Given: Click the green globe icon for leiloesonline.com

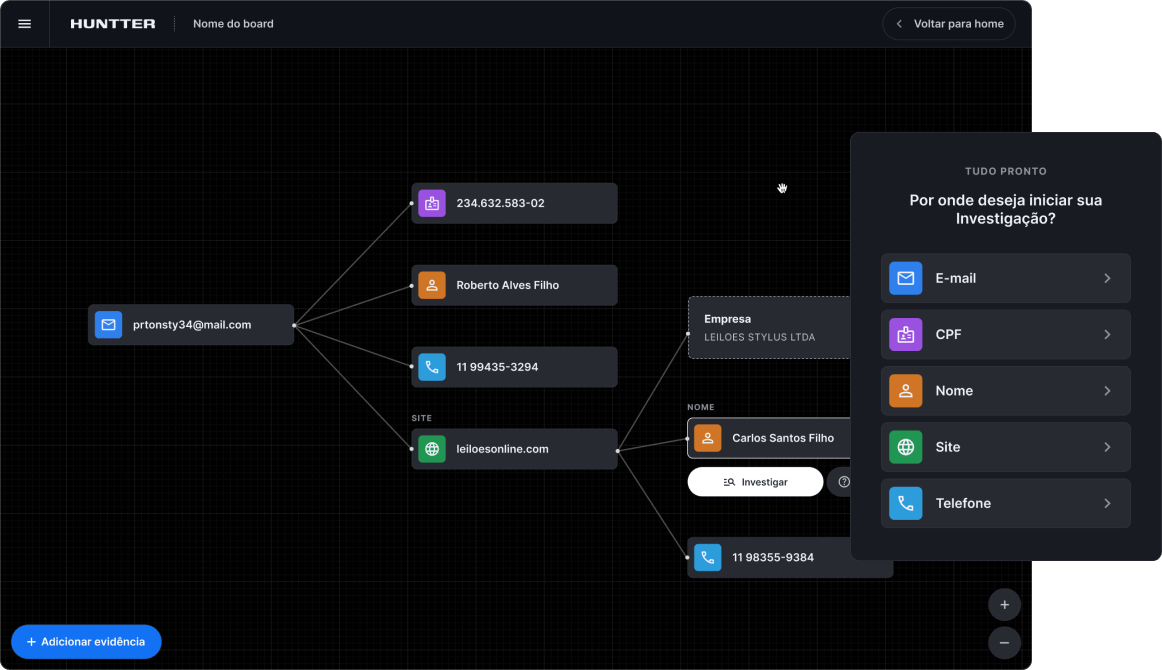Looking at the screenshot, I should pos(431,449).
